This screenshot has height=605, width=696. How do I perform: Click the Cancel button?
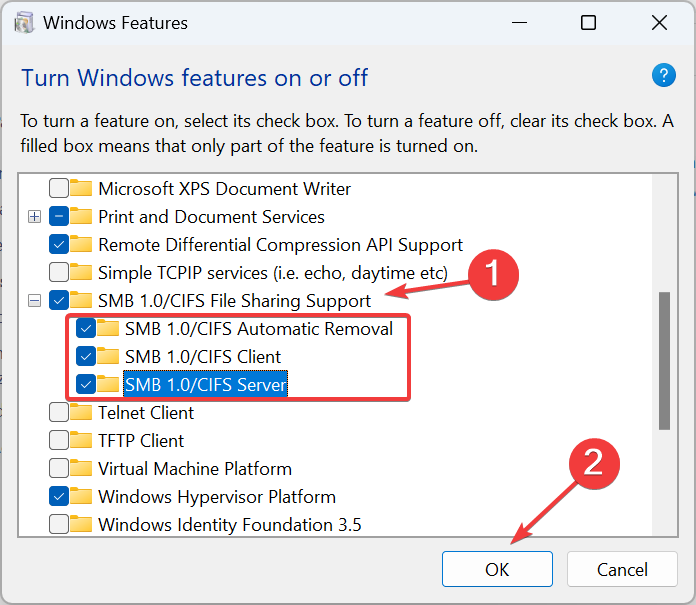622,569
